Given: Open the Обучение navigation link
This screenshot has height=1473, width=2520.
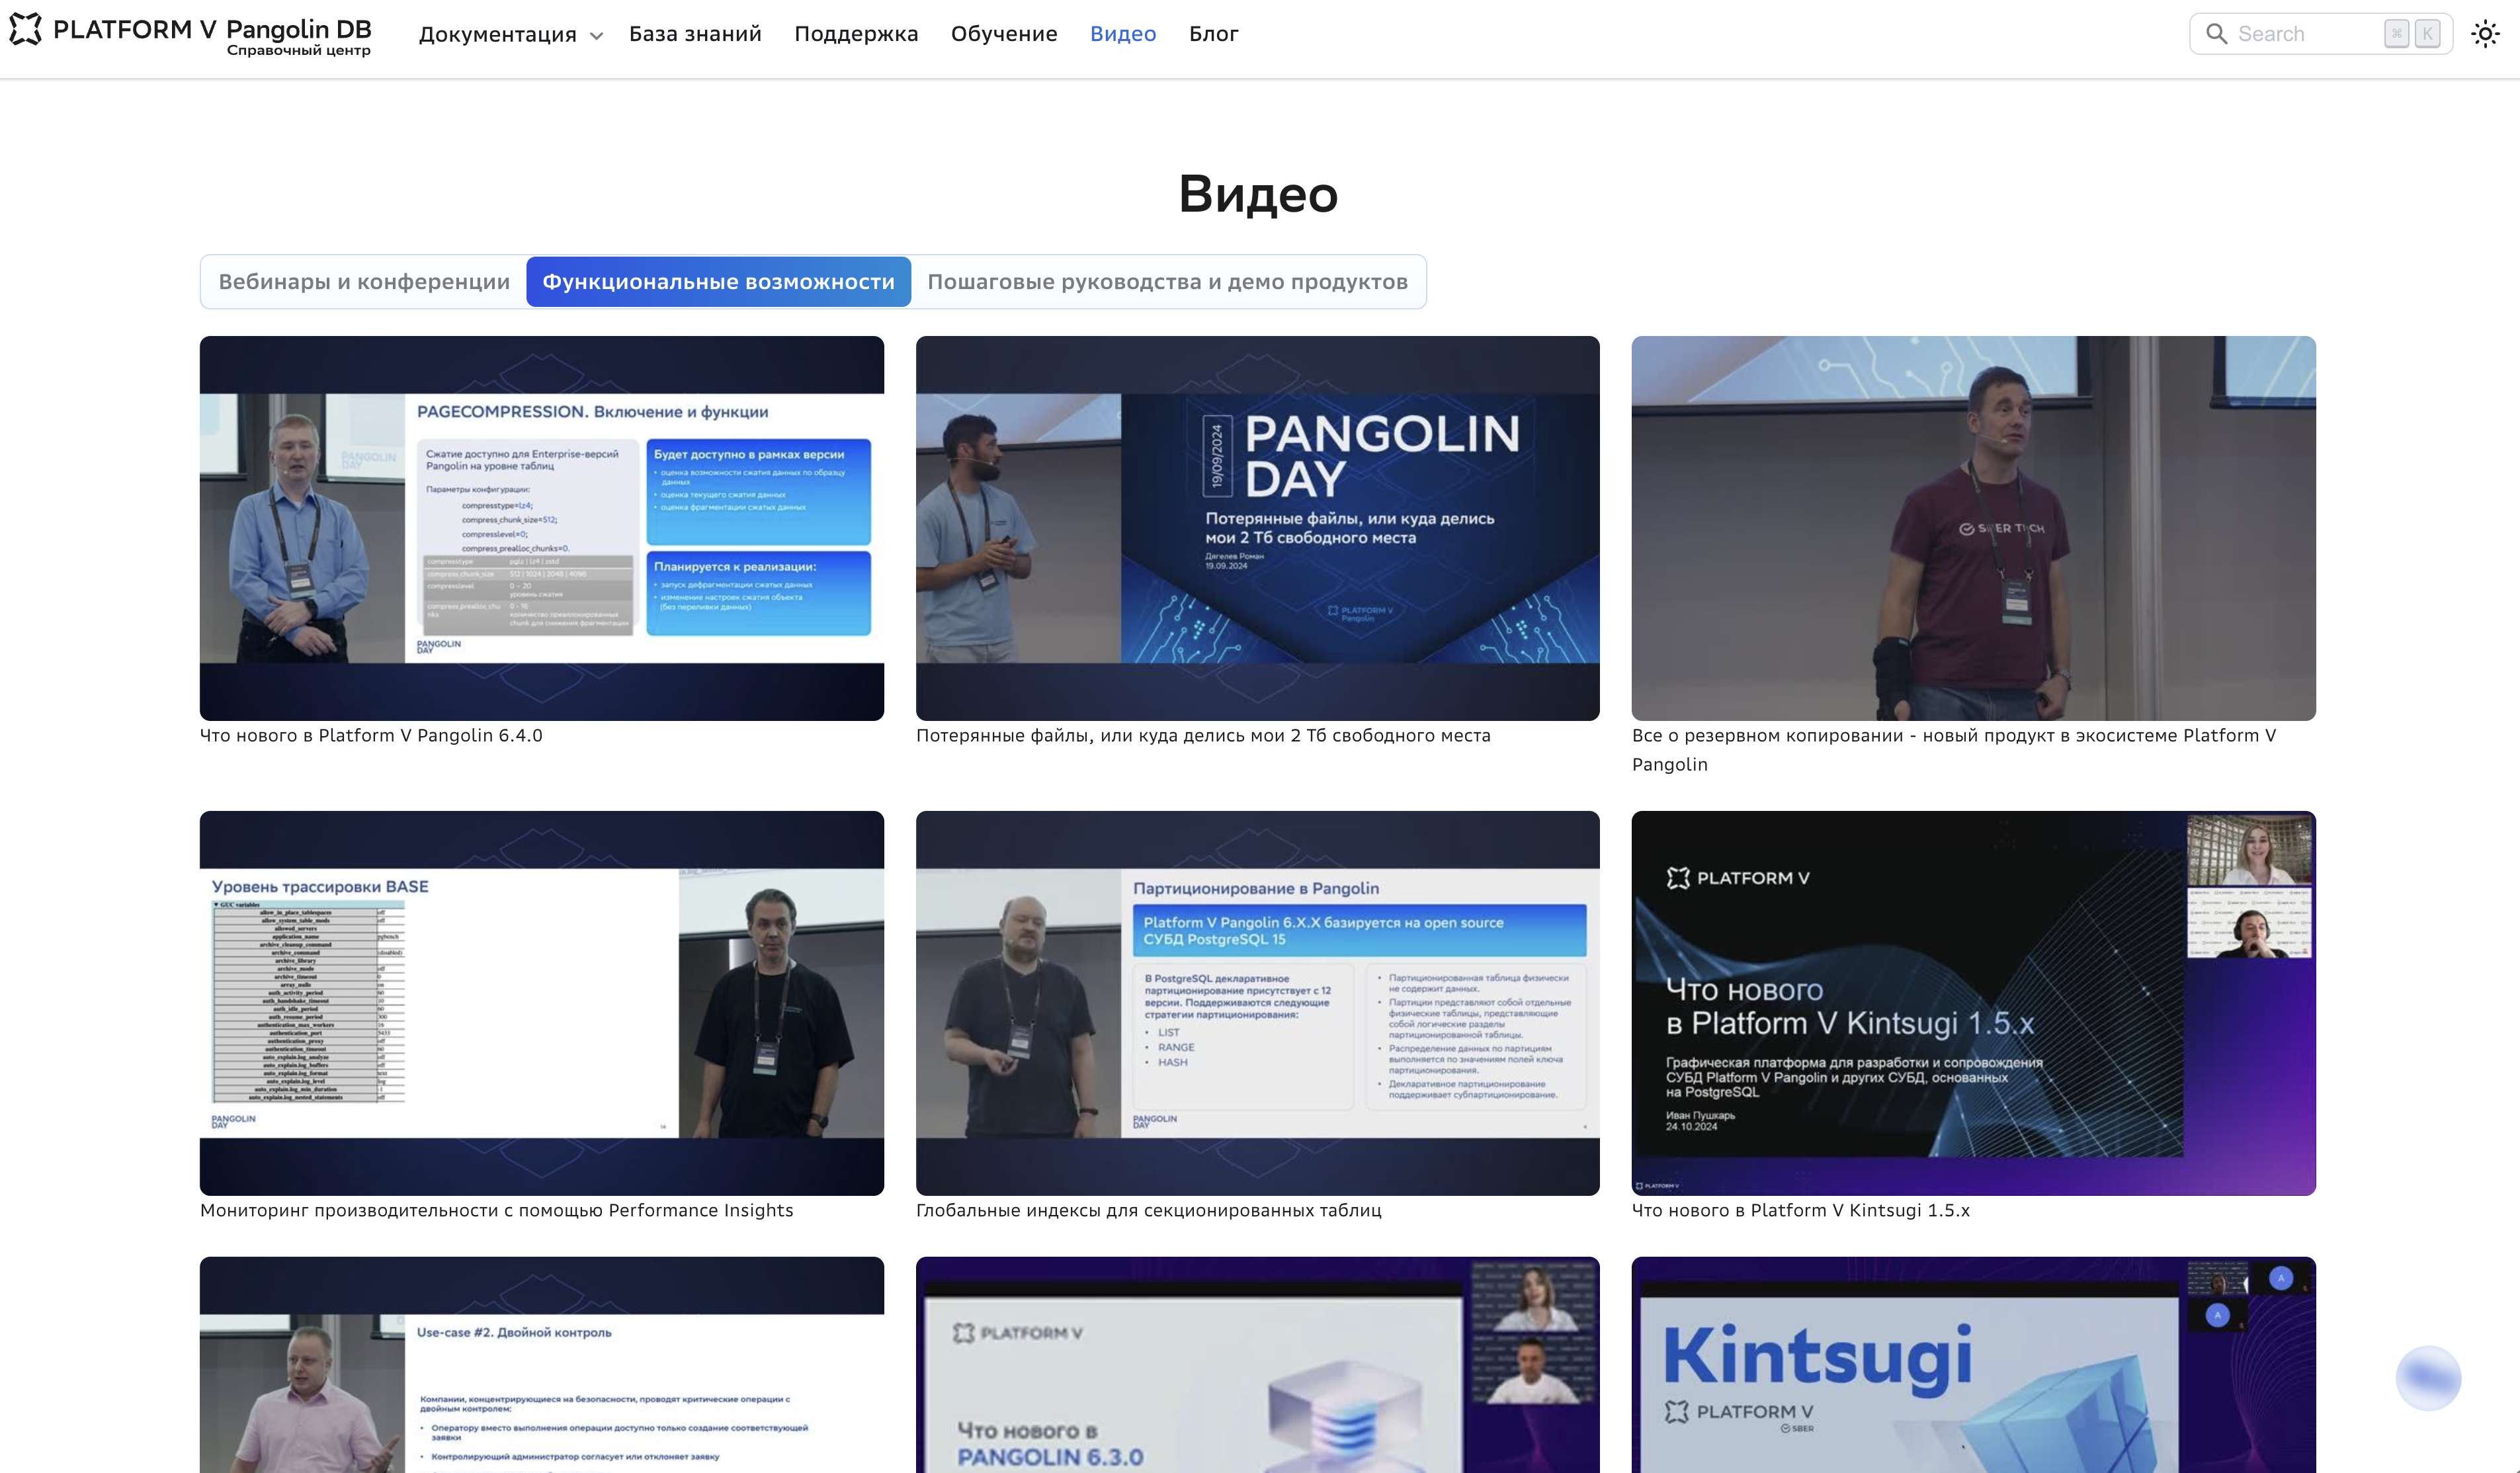Looking at the screenshot, I should coord(1004,34).
